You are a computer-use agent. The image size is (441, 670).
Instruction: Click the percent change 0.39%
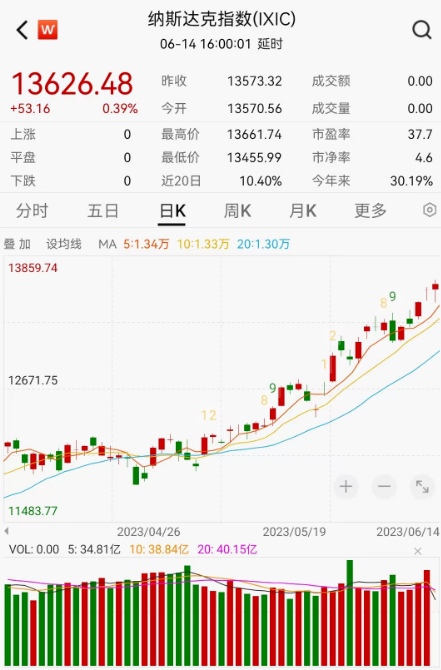120,109
